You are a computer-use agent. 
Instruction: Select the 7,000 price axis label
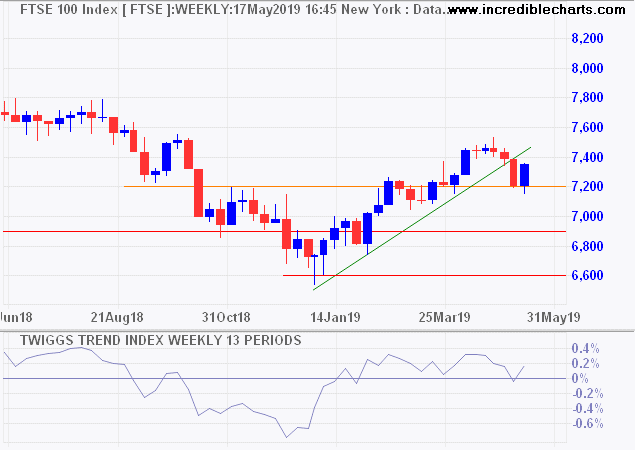click(587, 216)
